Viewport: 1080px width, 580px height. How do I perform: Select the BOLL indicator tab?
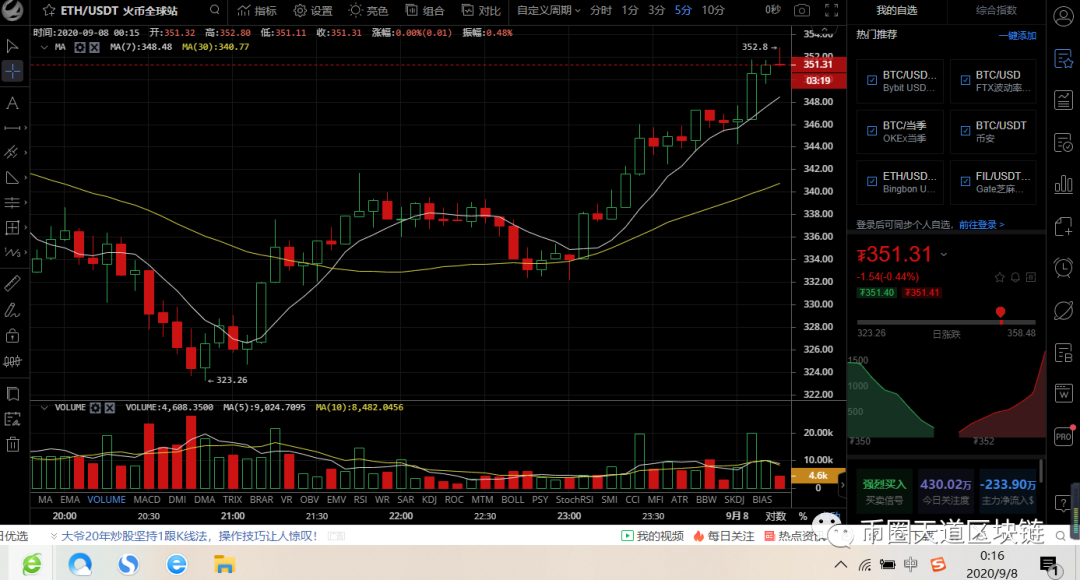coord(513,499)
